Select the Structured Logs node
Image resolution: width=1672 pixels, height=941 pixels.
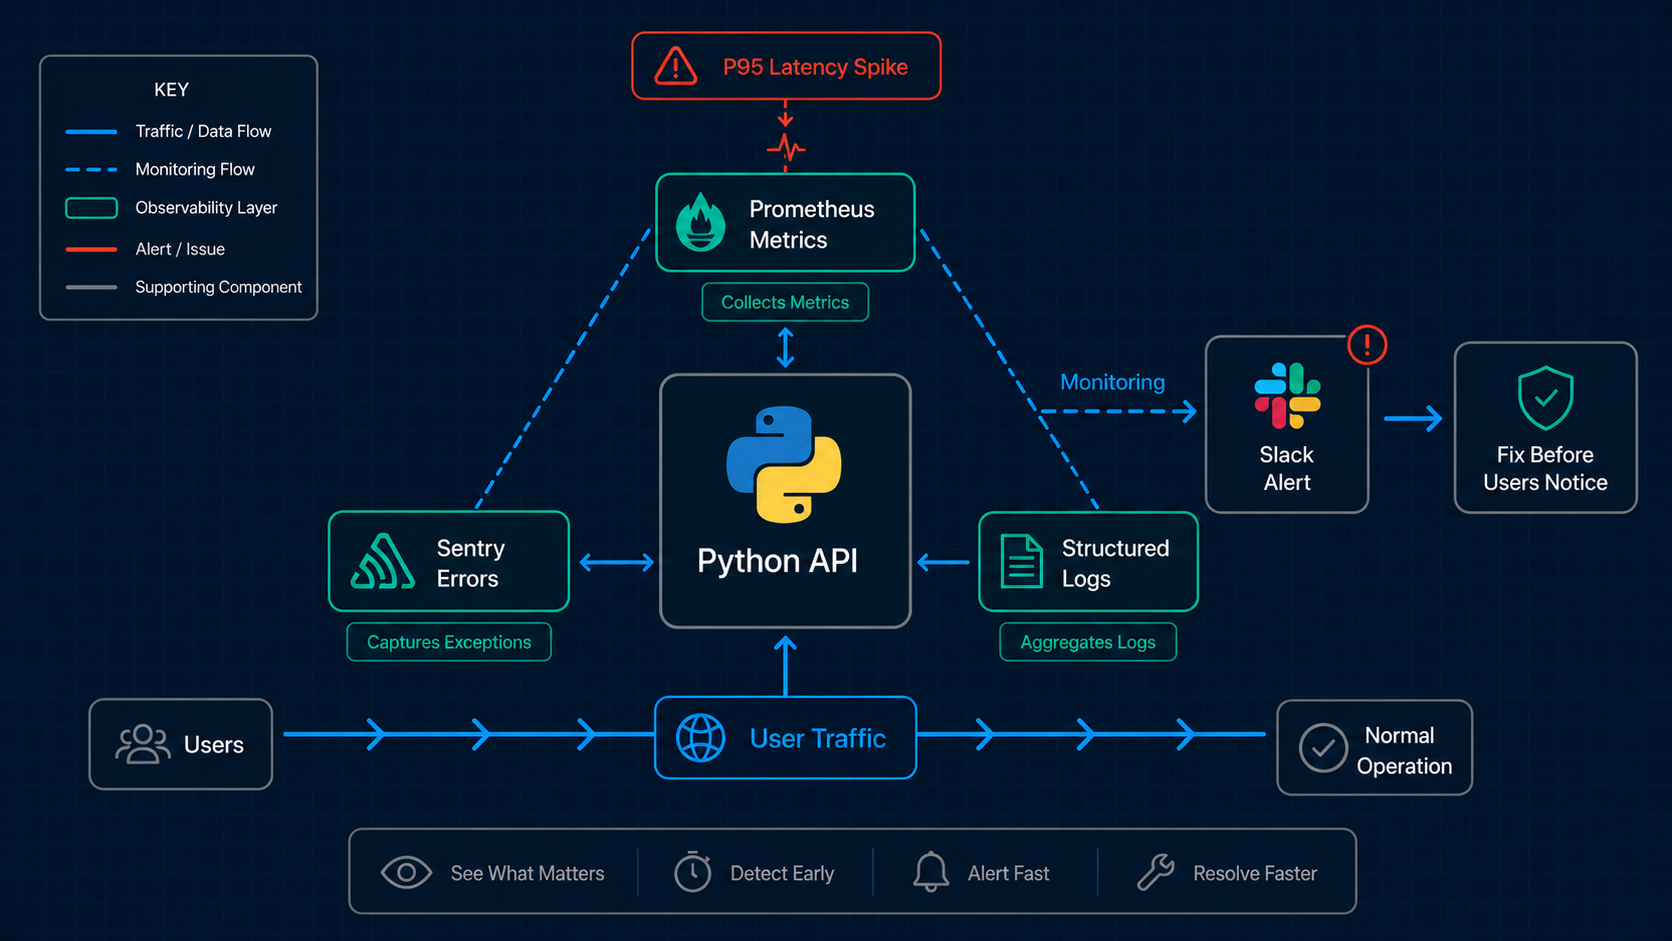[x=1088, y=561]
